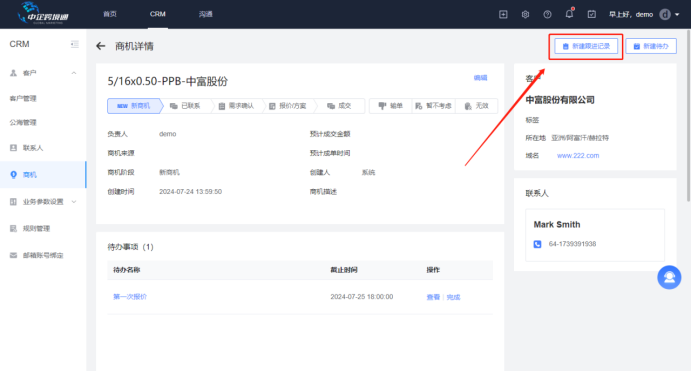This screenshot has height=371, width=692.
Task: Click the 所在地 value 亚洲/阿富汗/赫拉特
Action: (580, 138)
